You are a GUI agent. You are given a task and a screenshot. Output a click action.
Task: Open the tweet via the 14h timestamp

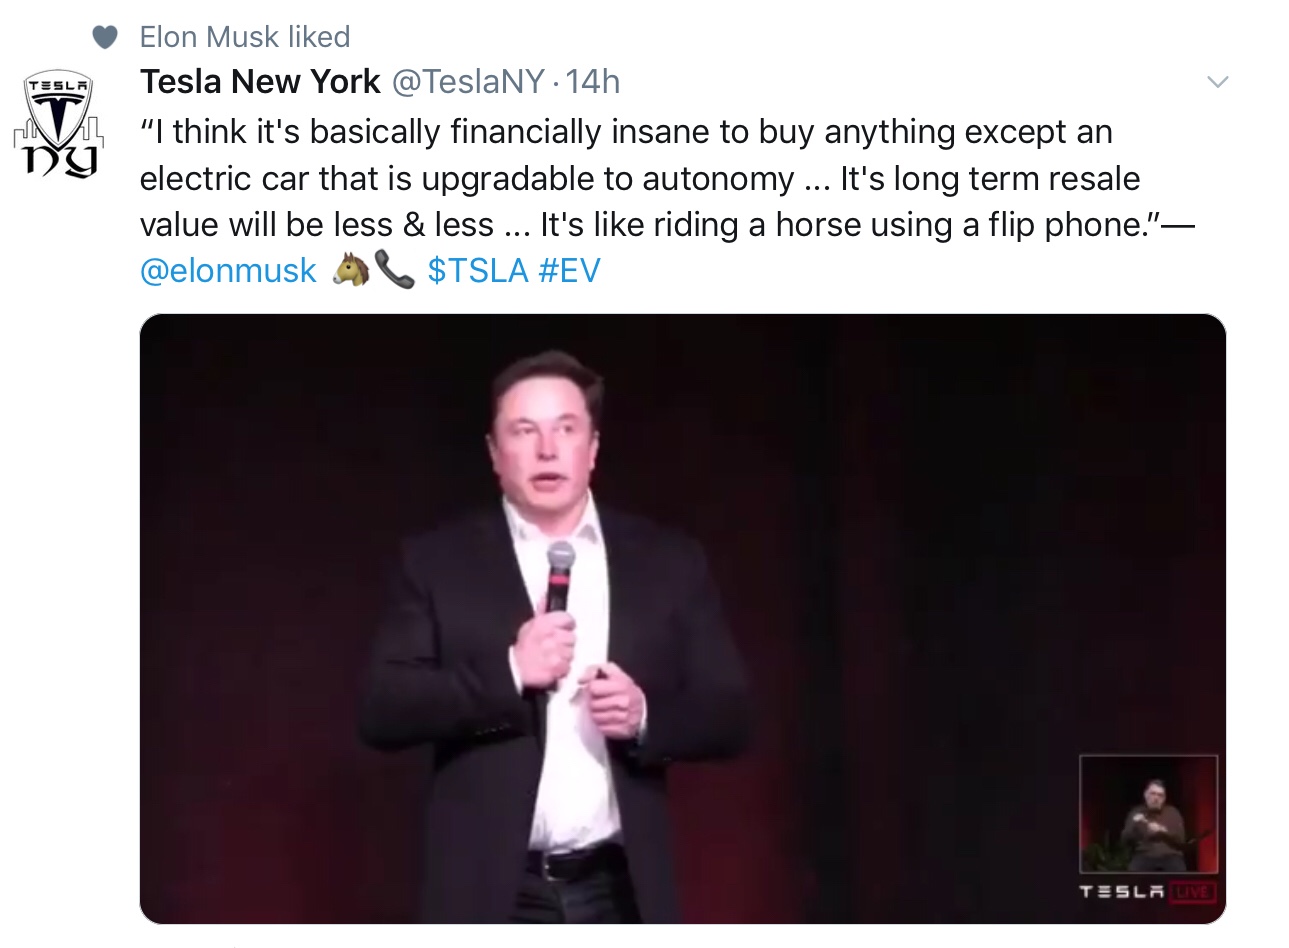pyautogui.click(x=593, y=81)
